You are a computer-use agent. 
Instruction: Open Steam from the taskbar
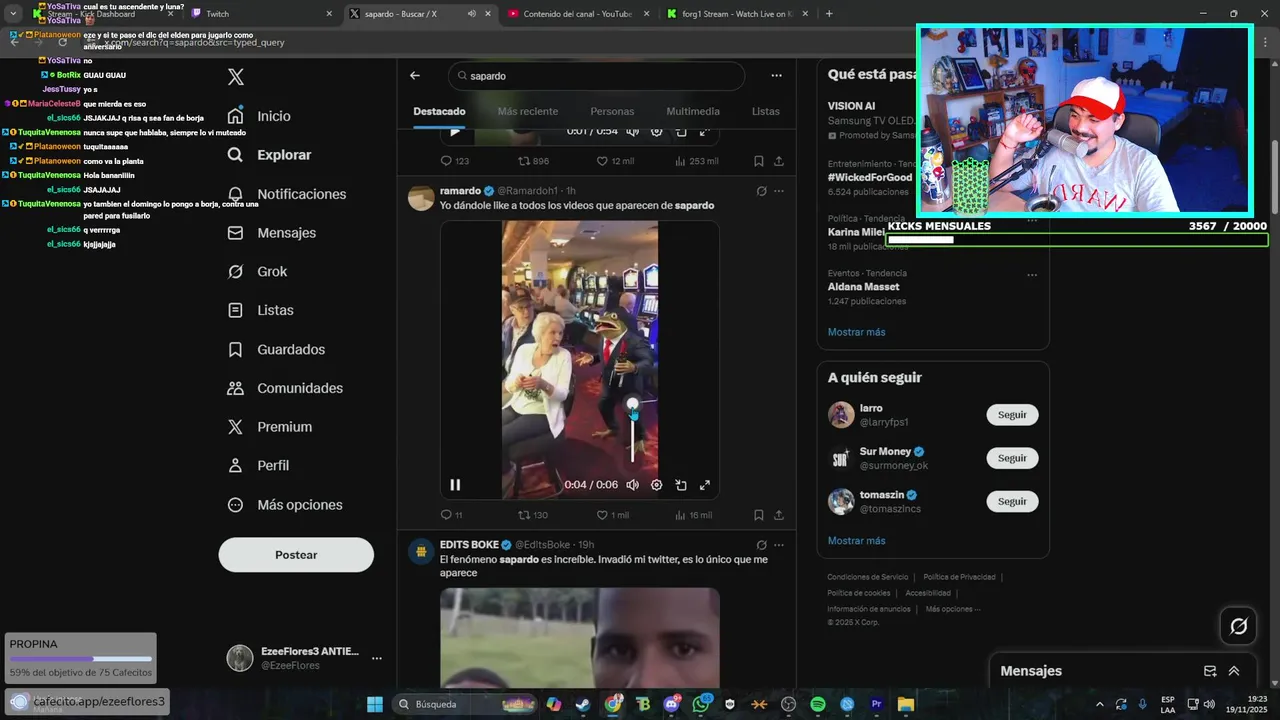point(582,704)
